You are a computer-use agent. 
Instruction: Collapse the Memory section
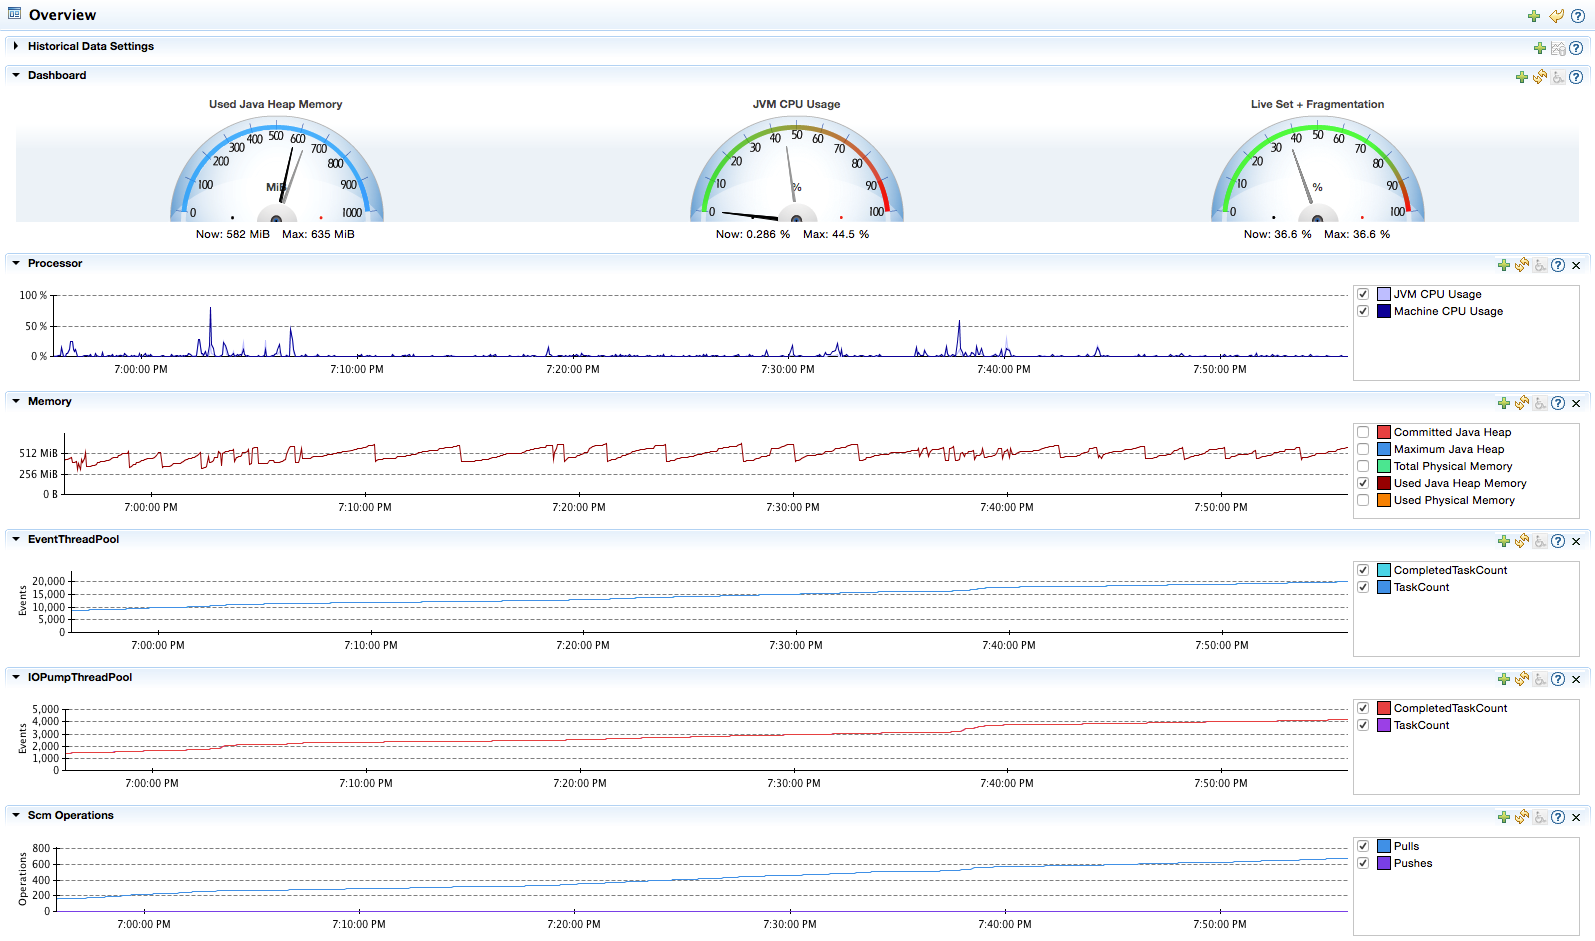pos(16,401)
